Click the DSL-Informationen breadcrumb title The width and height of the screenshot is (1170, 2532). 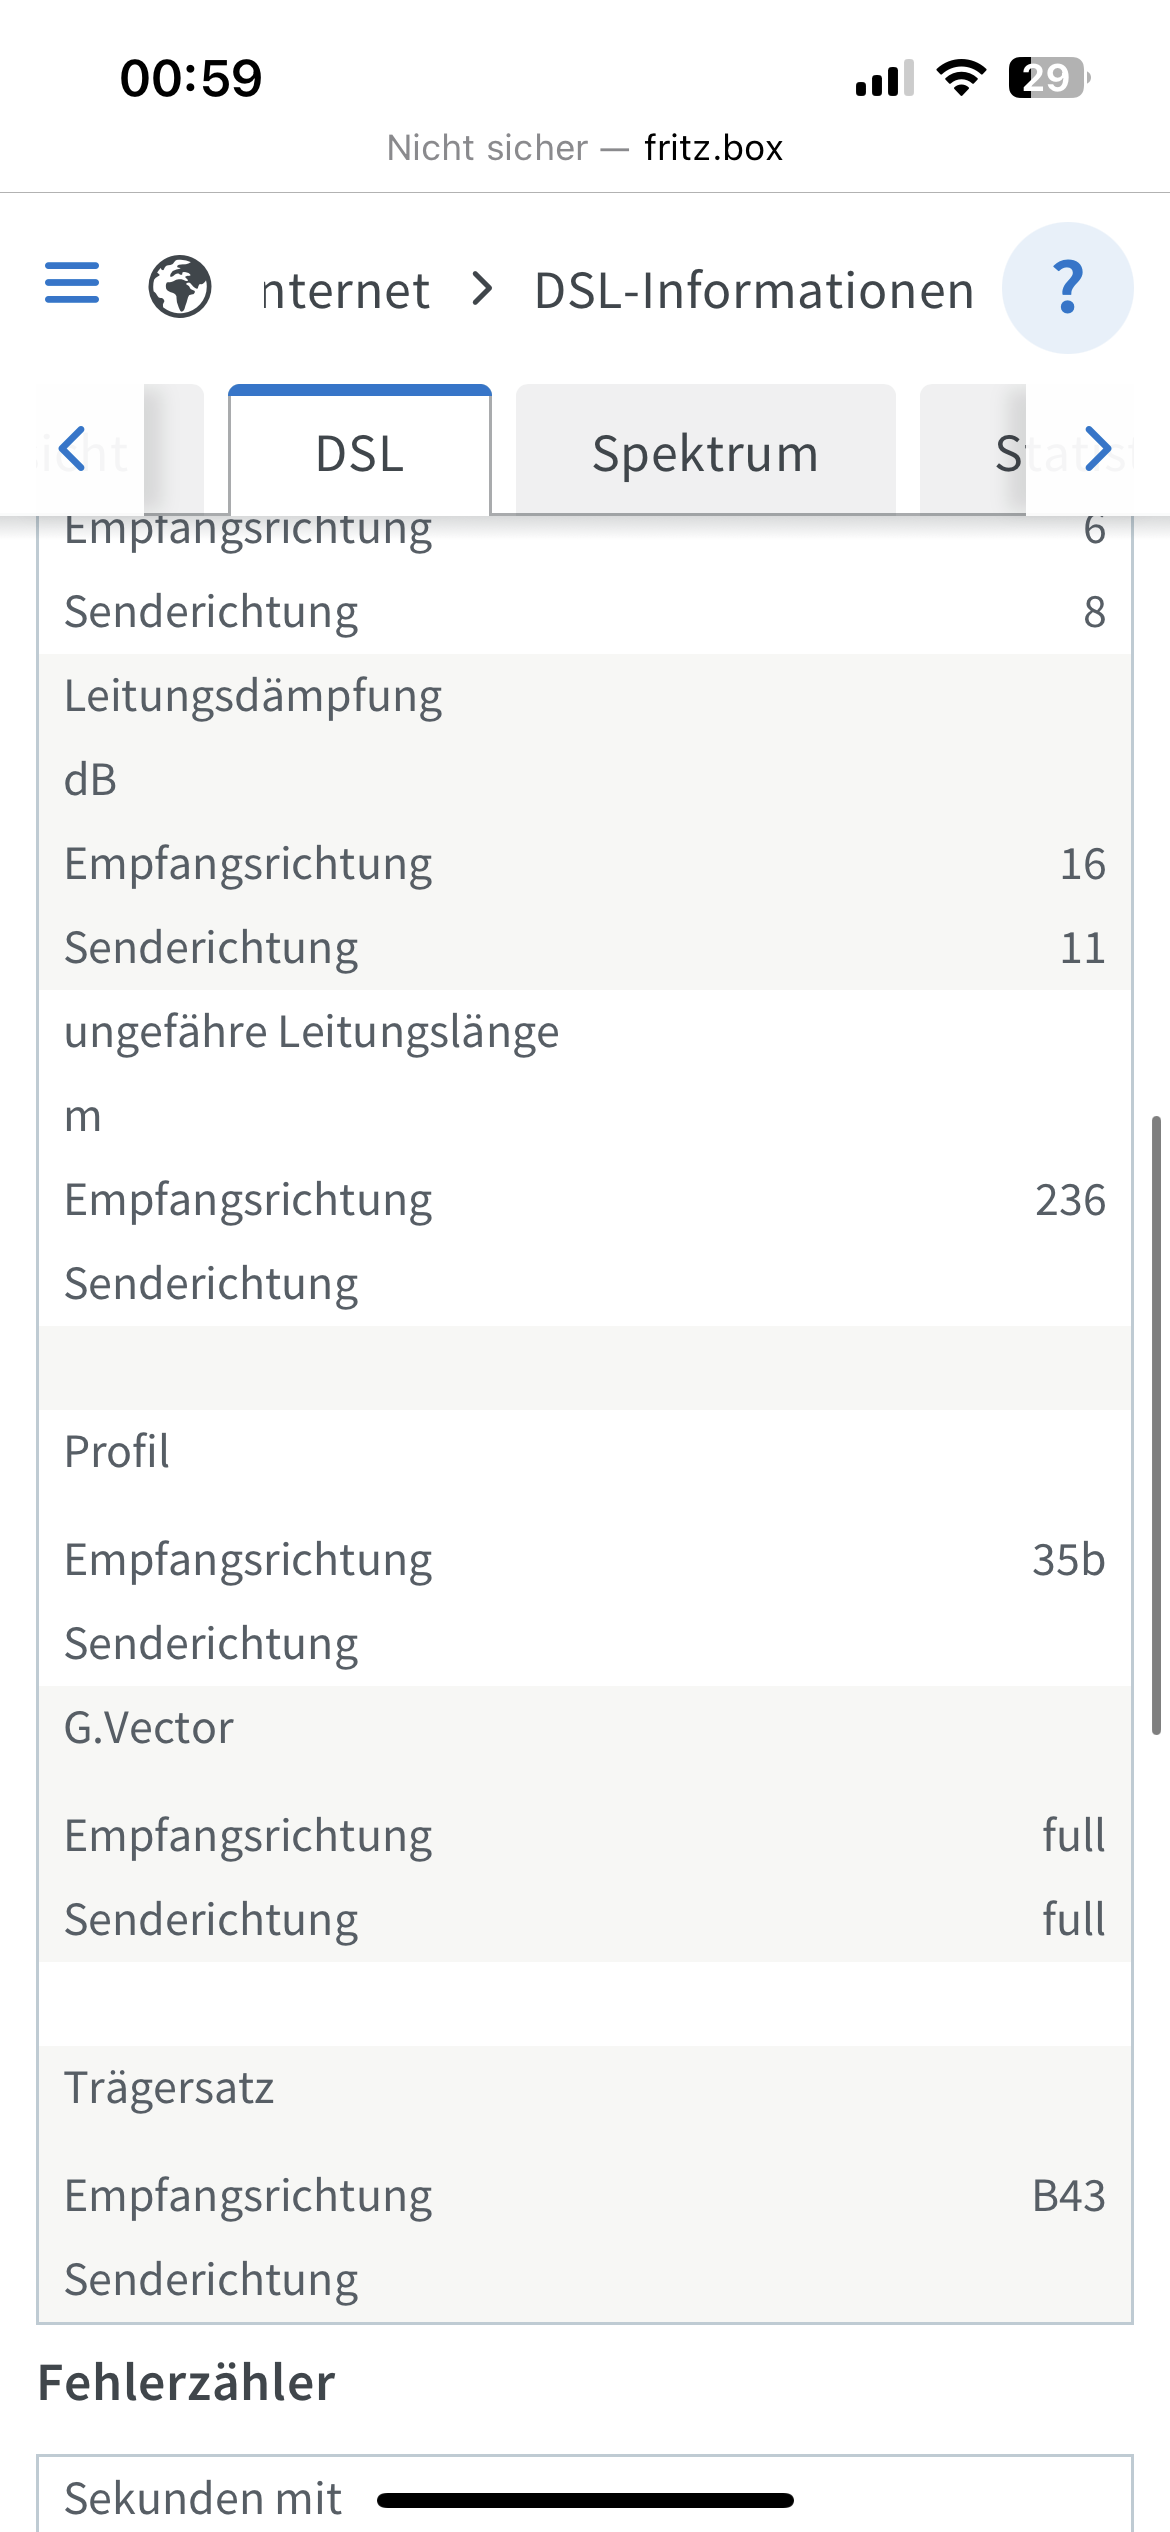coord(754,291)
